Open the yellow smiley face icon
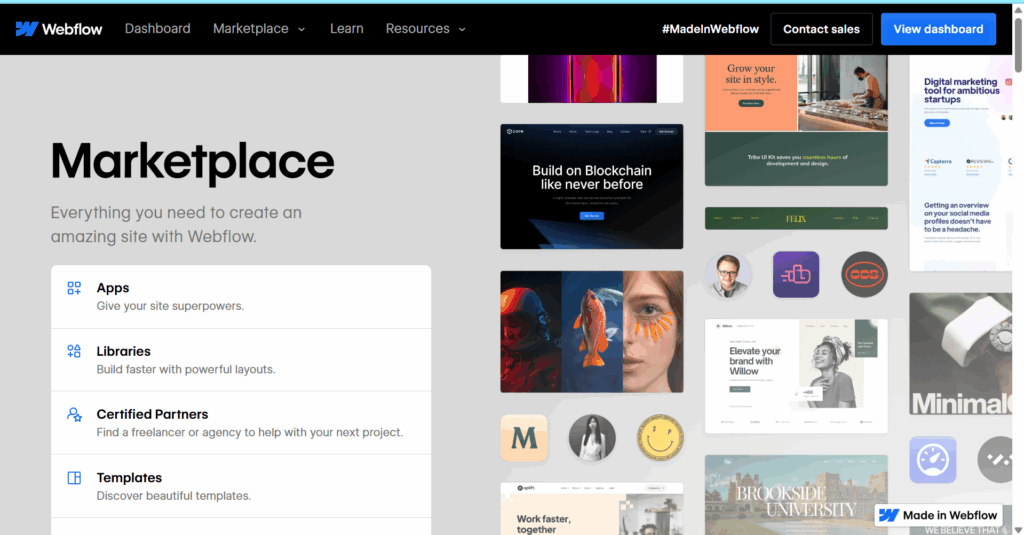 pyautogui.click(x=660, y=438)
